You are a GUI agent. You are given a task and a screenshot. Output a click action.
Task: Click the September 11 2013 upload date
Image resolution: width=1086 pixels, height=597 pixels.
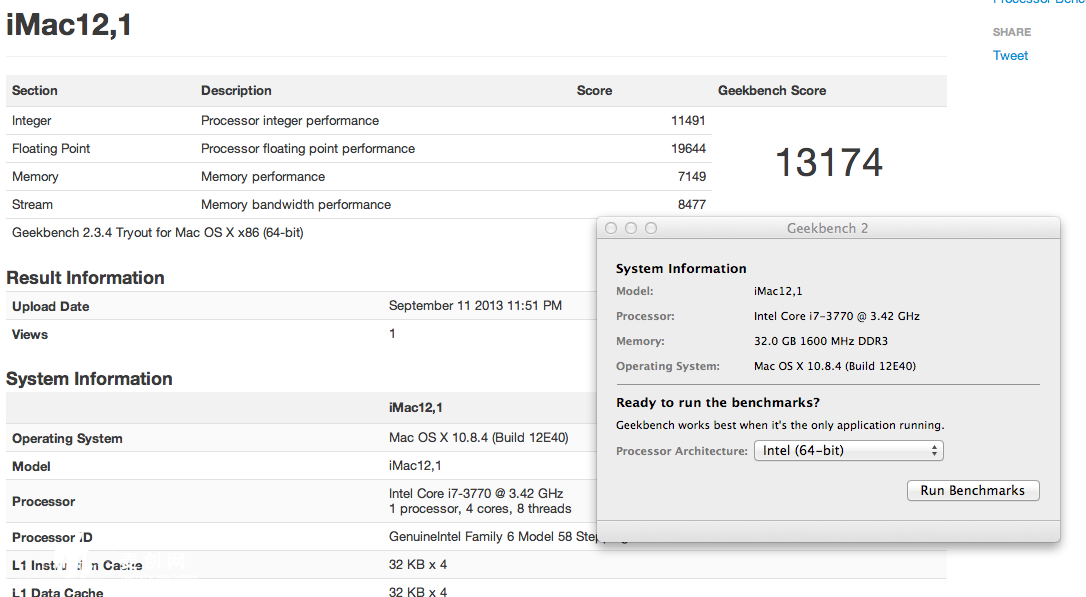click(475, 306)
